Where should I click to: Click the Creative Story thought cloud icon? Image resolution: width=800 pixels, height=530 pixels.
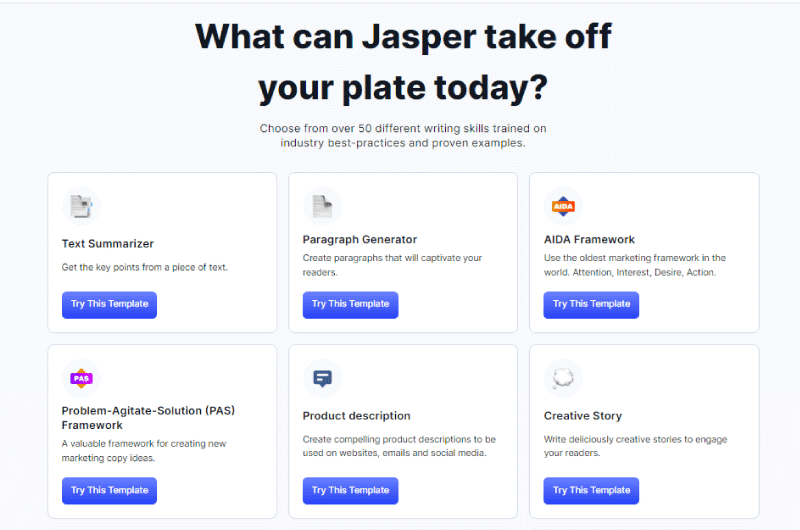click(563, 378)
